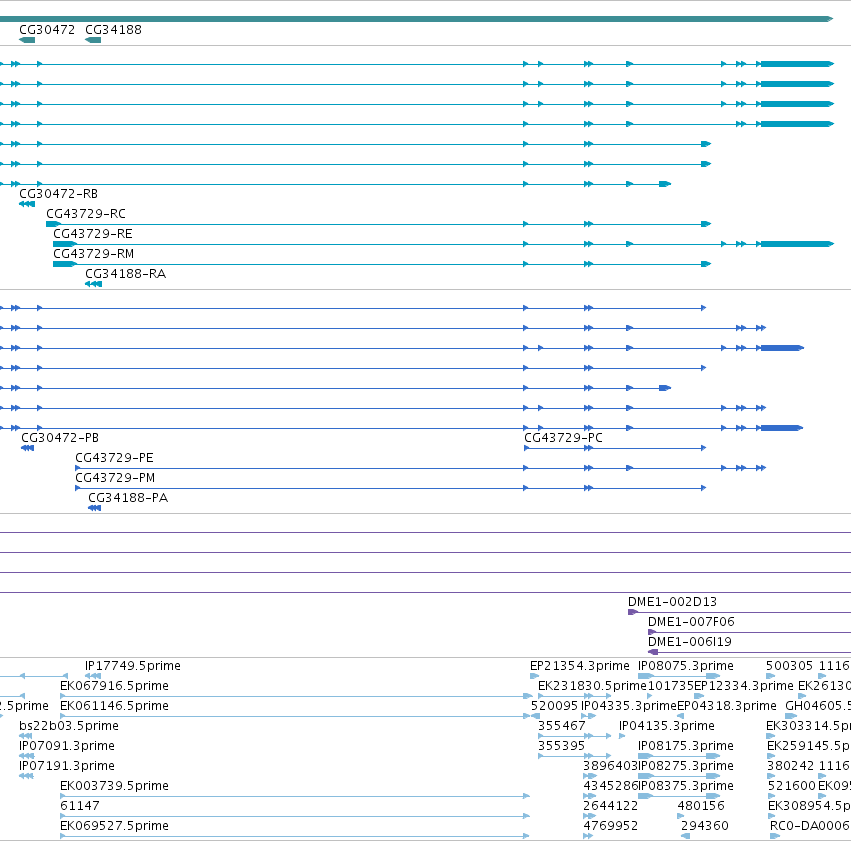
Task: Click the blue glyph beneath CG34188-PA
Action: tap(94, 508)
